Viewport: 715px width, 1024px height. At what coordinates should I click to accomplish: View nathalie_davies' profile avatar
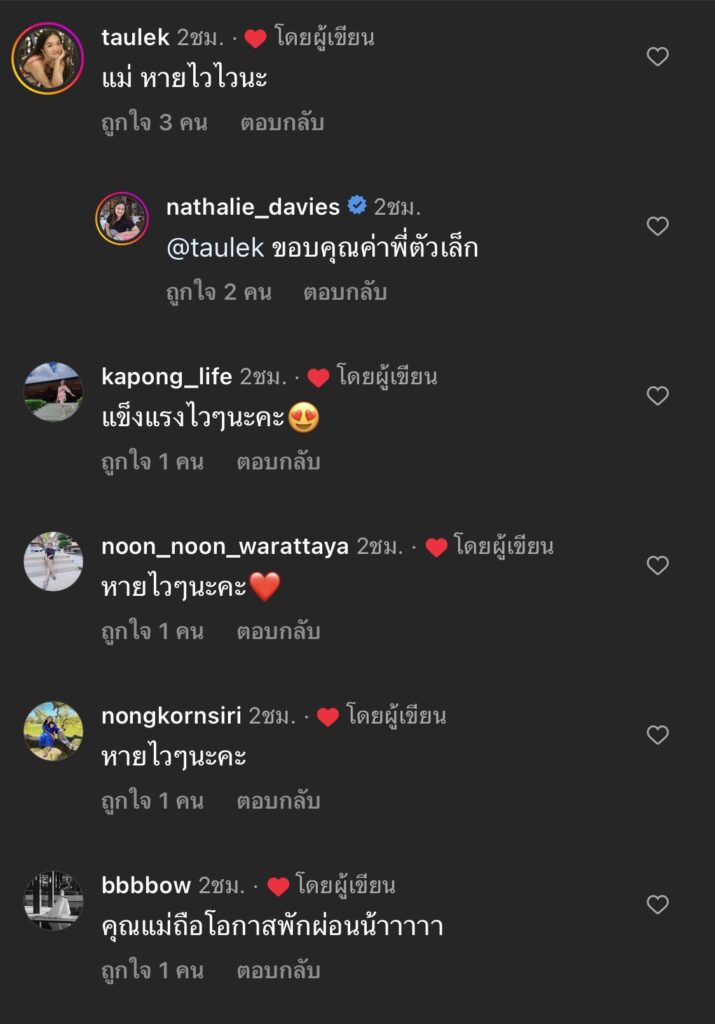pyautogui.click(x=123, y=217)
